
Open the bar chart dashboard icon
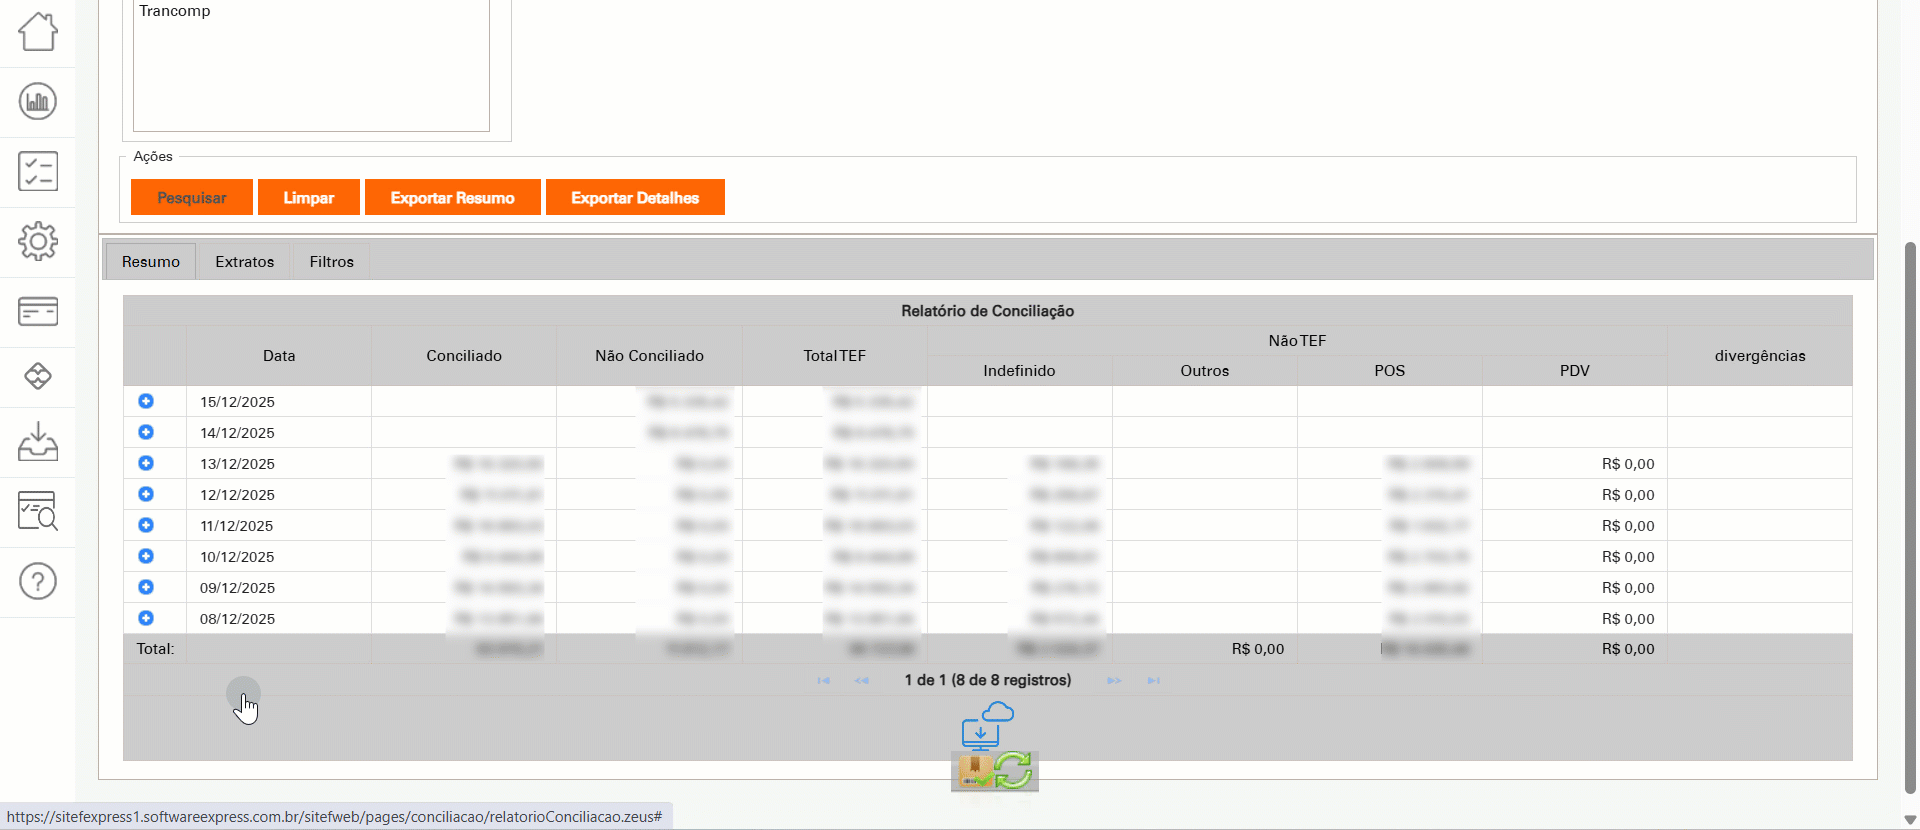coord(38,101)
